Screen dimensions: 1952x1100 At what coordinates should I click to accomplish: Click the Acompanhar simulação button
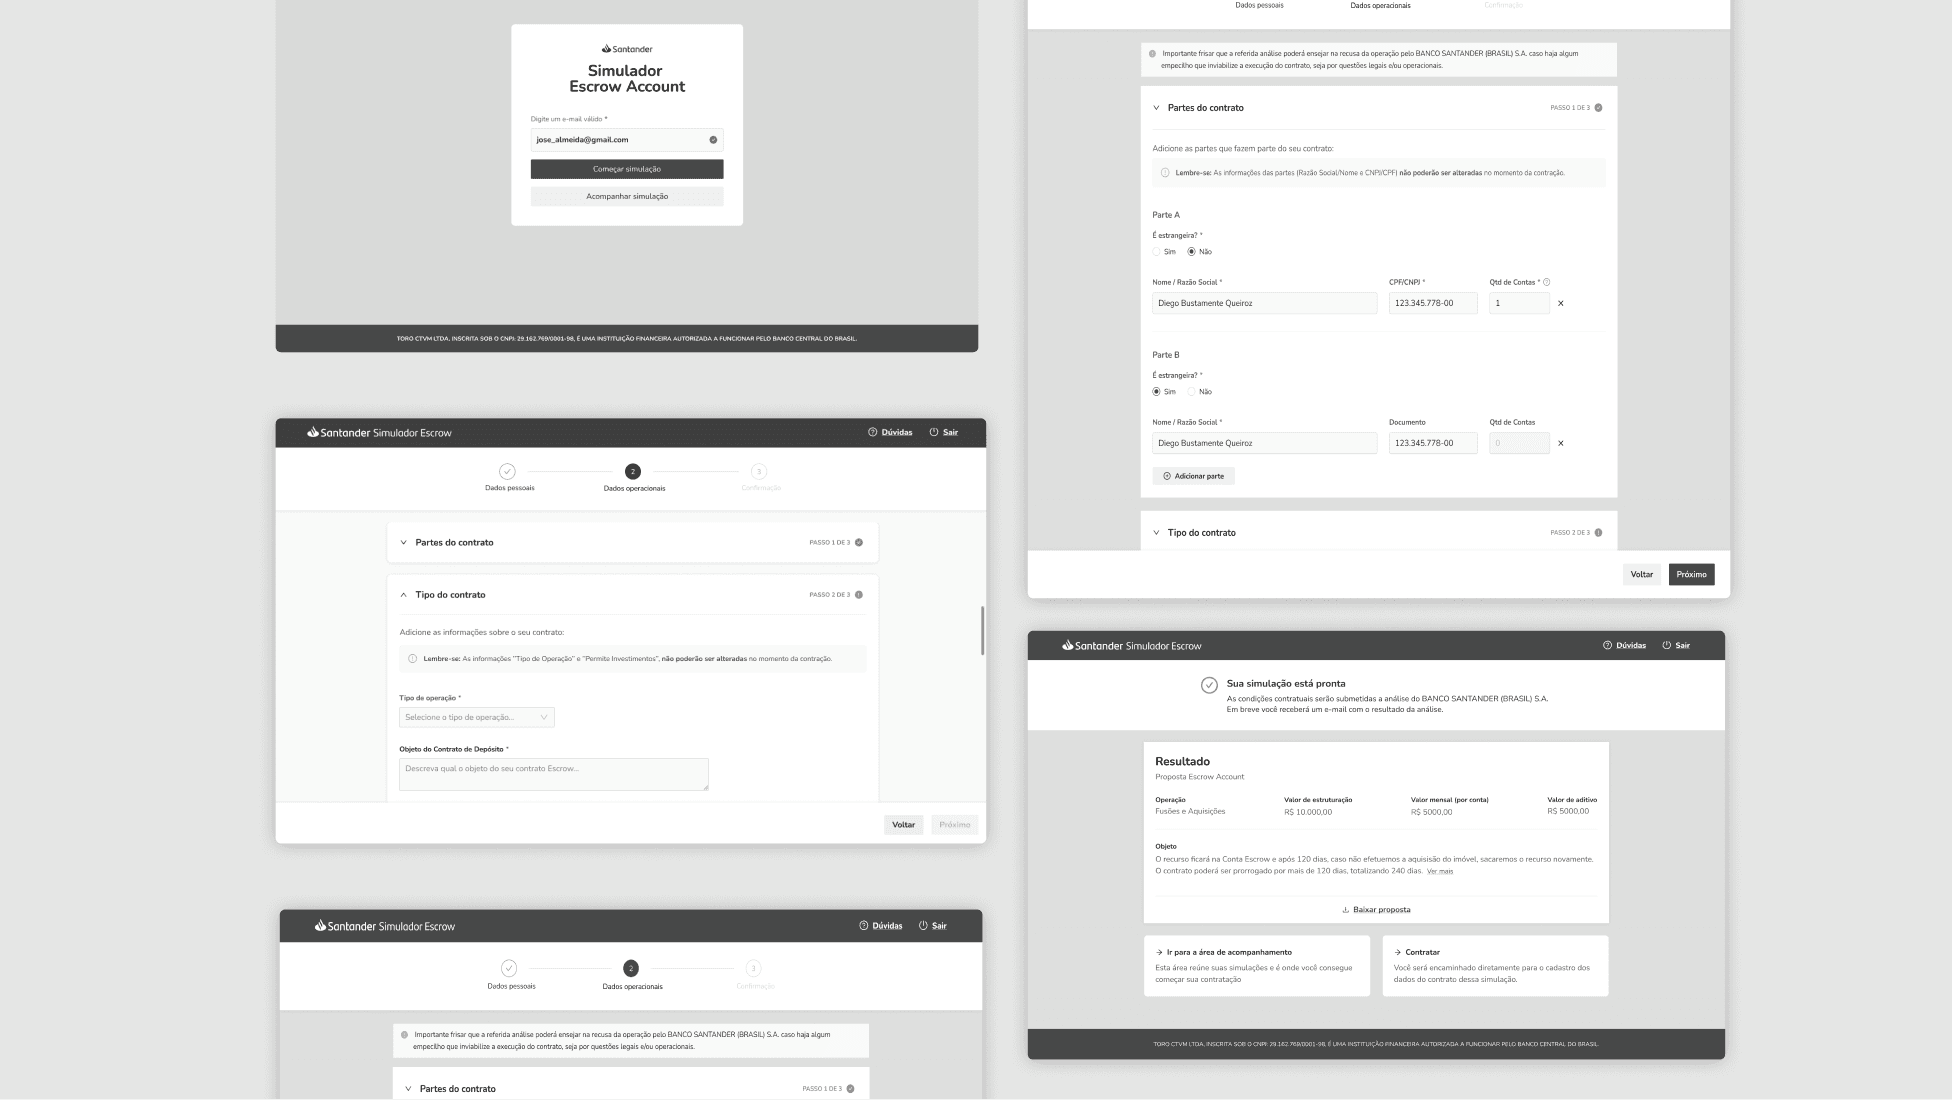click(x=627, y=196)
